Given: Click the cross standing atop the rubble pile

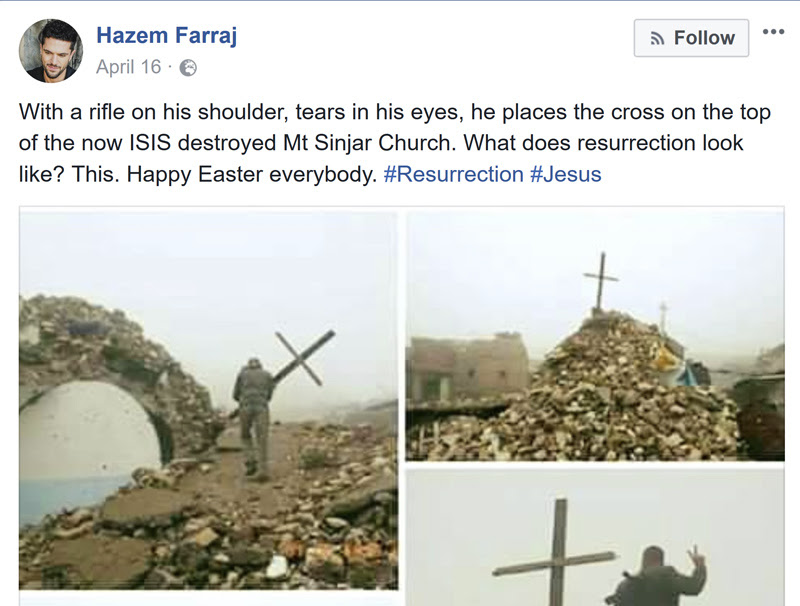Looking at the screenshot, I should point(601,281).
